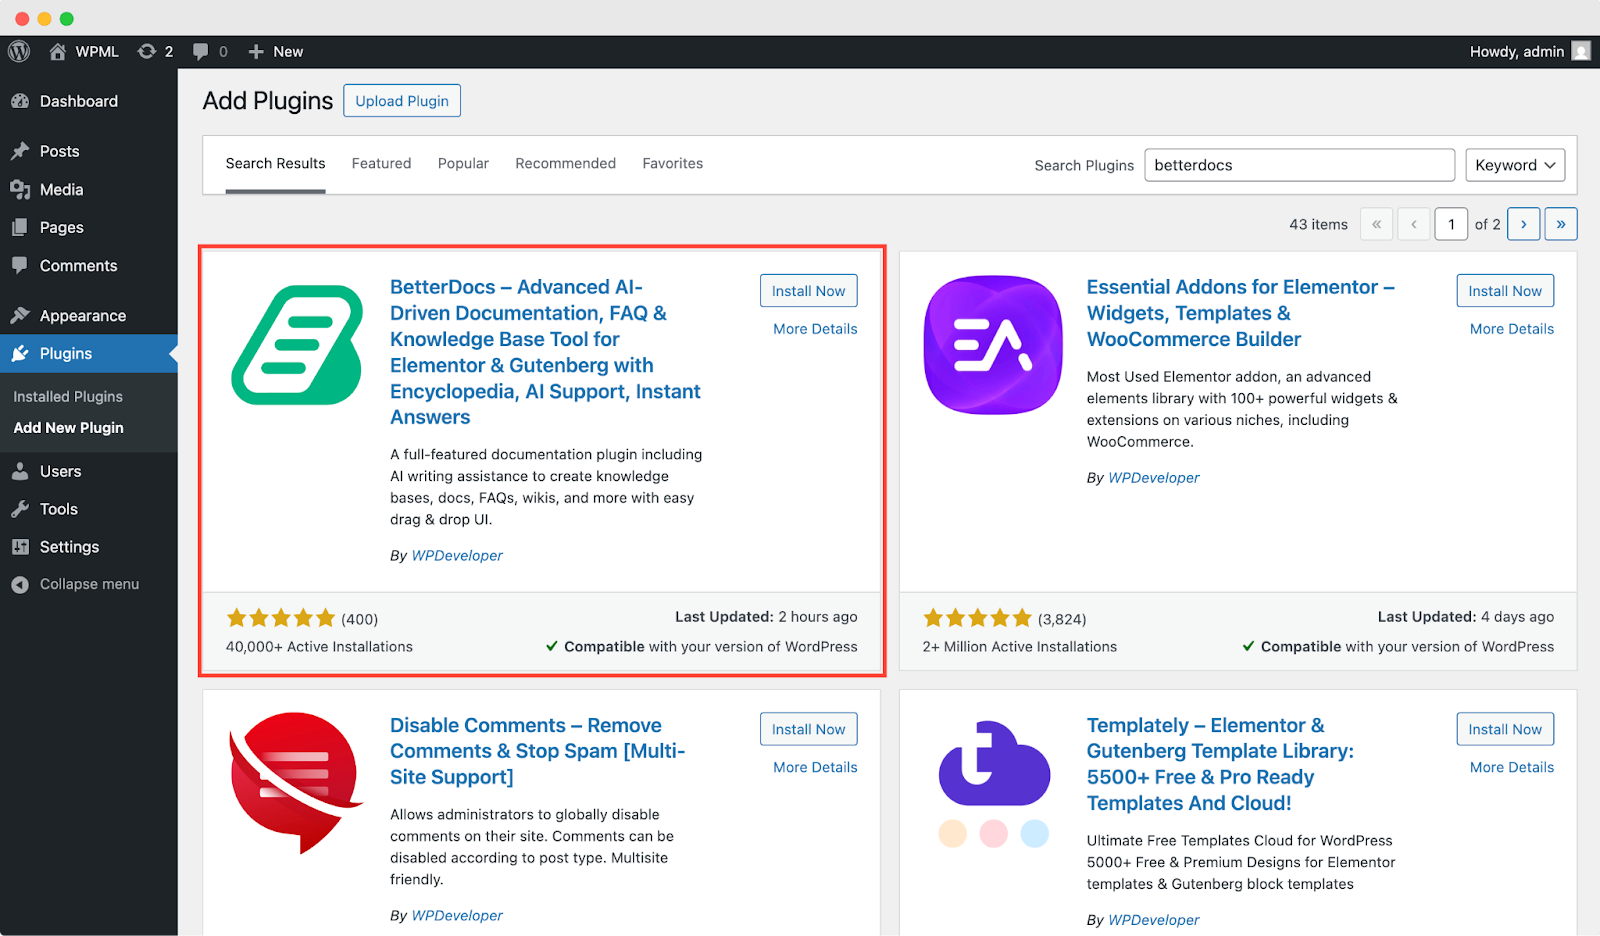
Task: Switch to Popular tab
Action: [463, 163]
